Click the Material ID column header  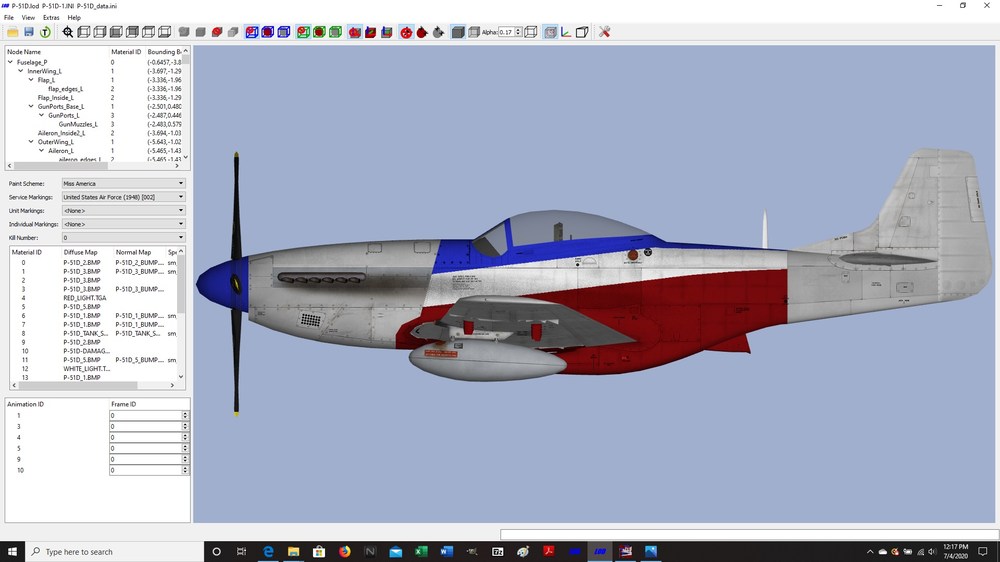click(x=126, y=52)
